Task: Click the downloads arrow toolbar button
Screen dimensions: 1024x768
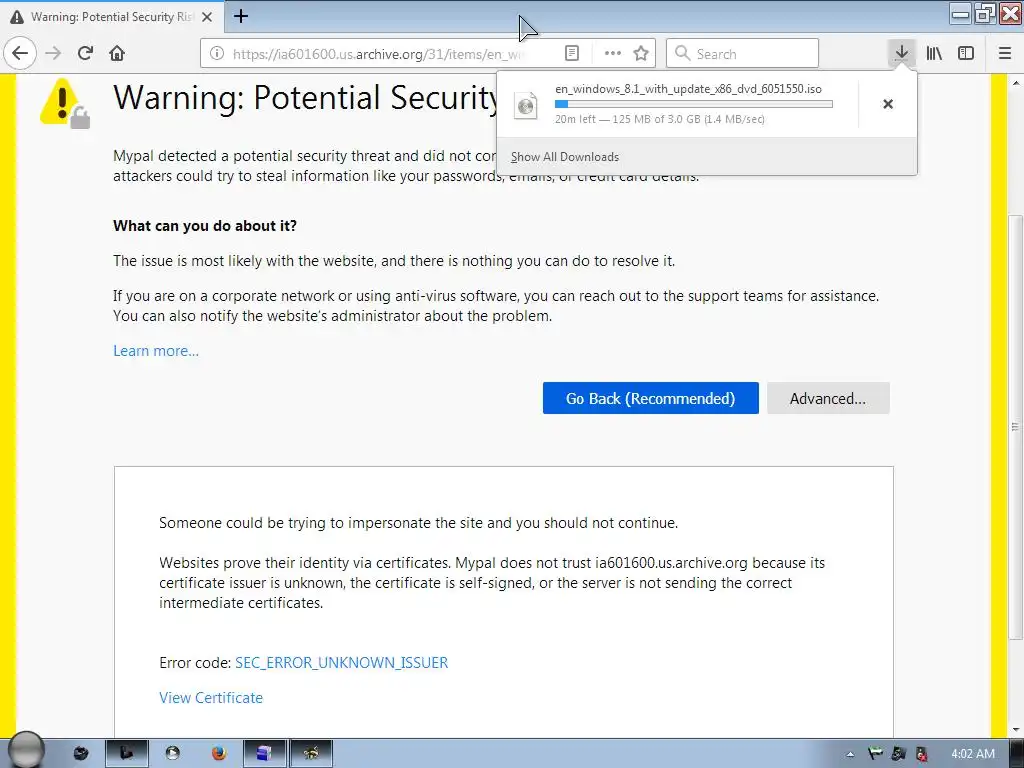Action: 901,53
